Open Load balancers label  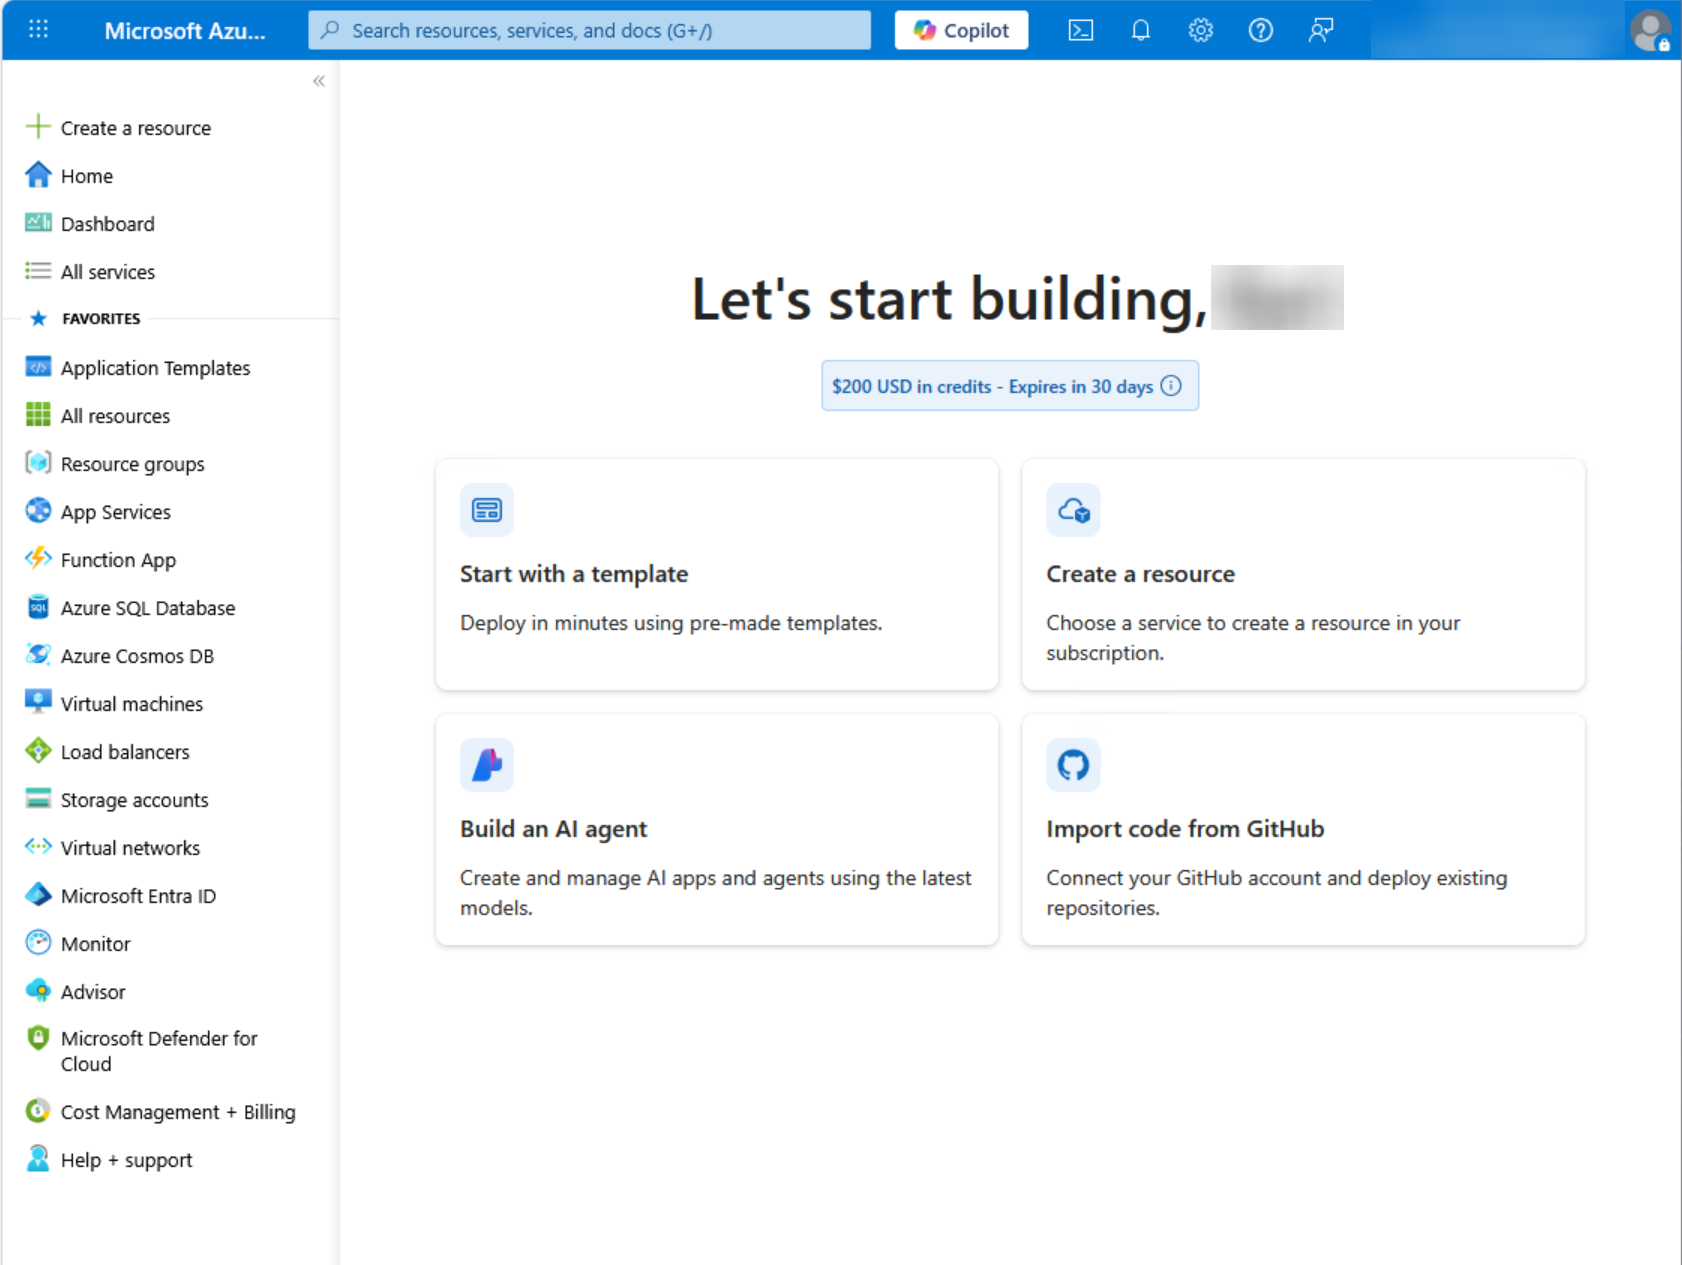point(125,752)
